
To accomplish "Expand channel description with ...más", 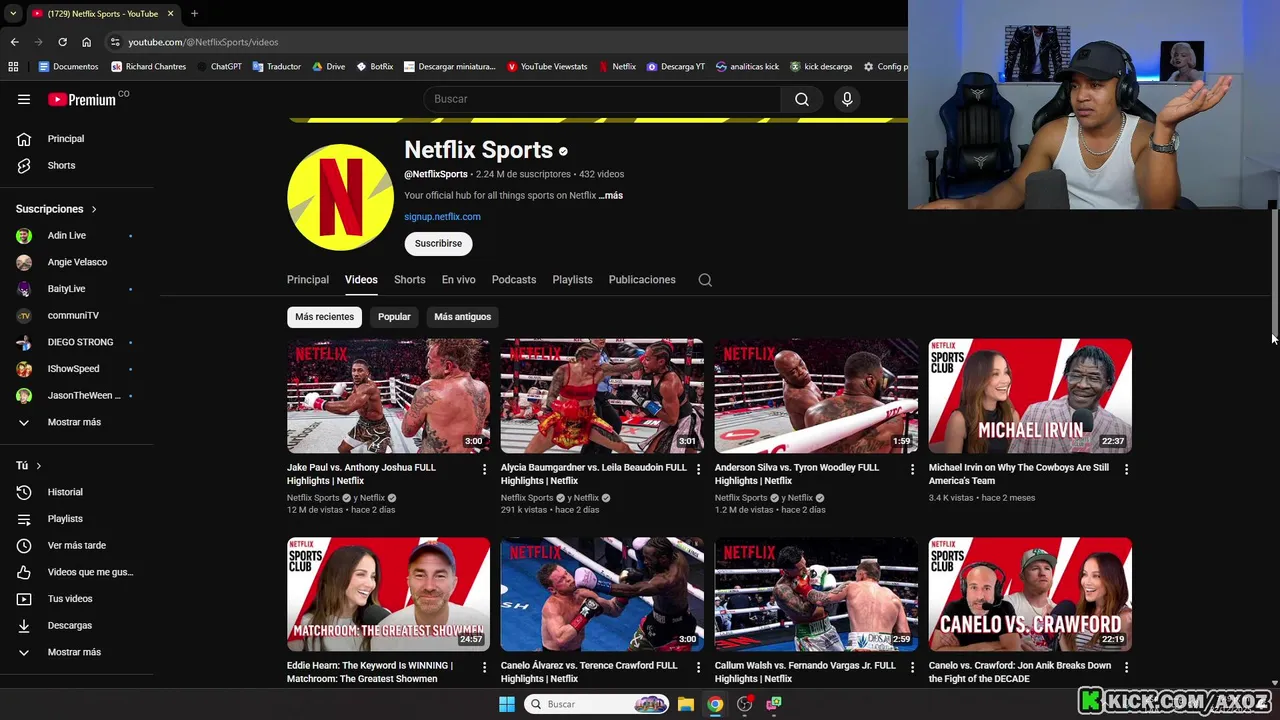I will click(611, 196).
